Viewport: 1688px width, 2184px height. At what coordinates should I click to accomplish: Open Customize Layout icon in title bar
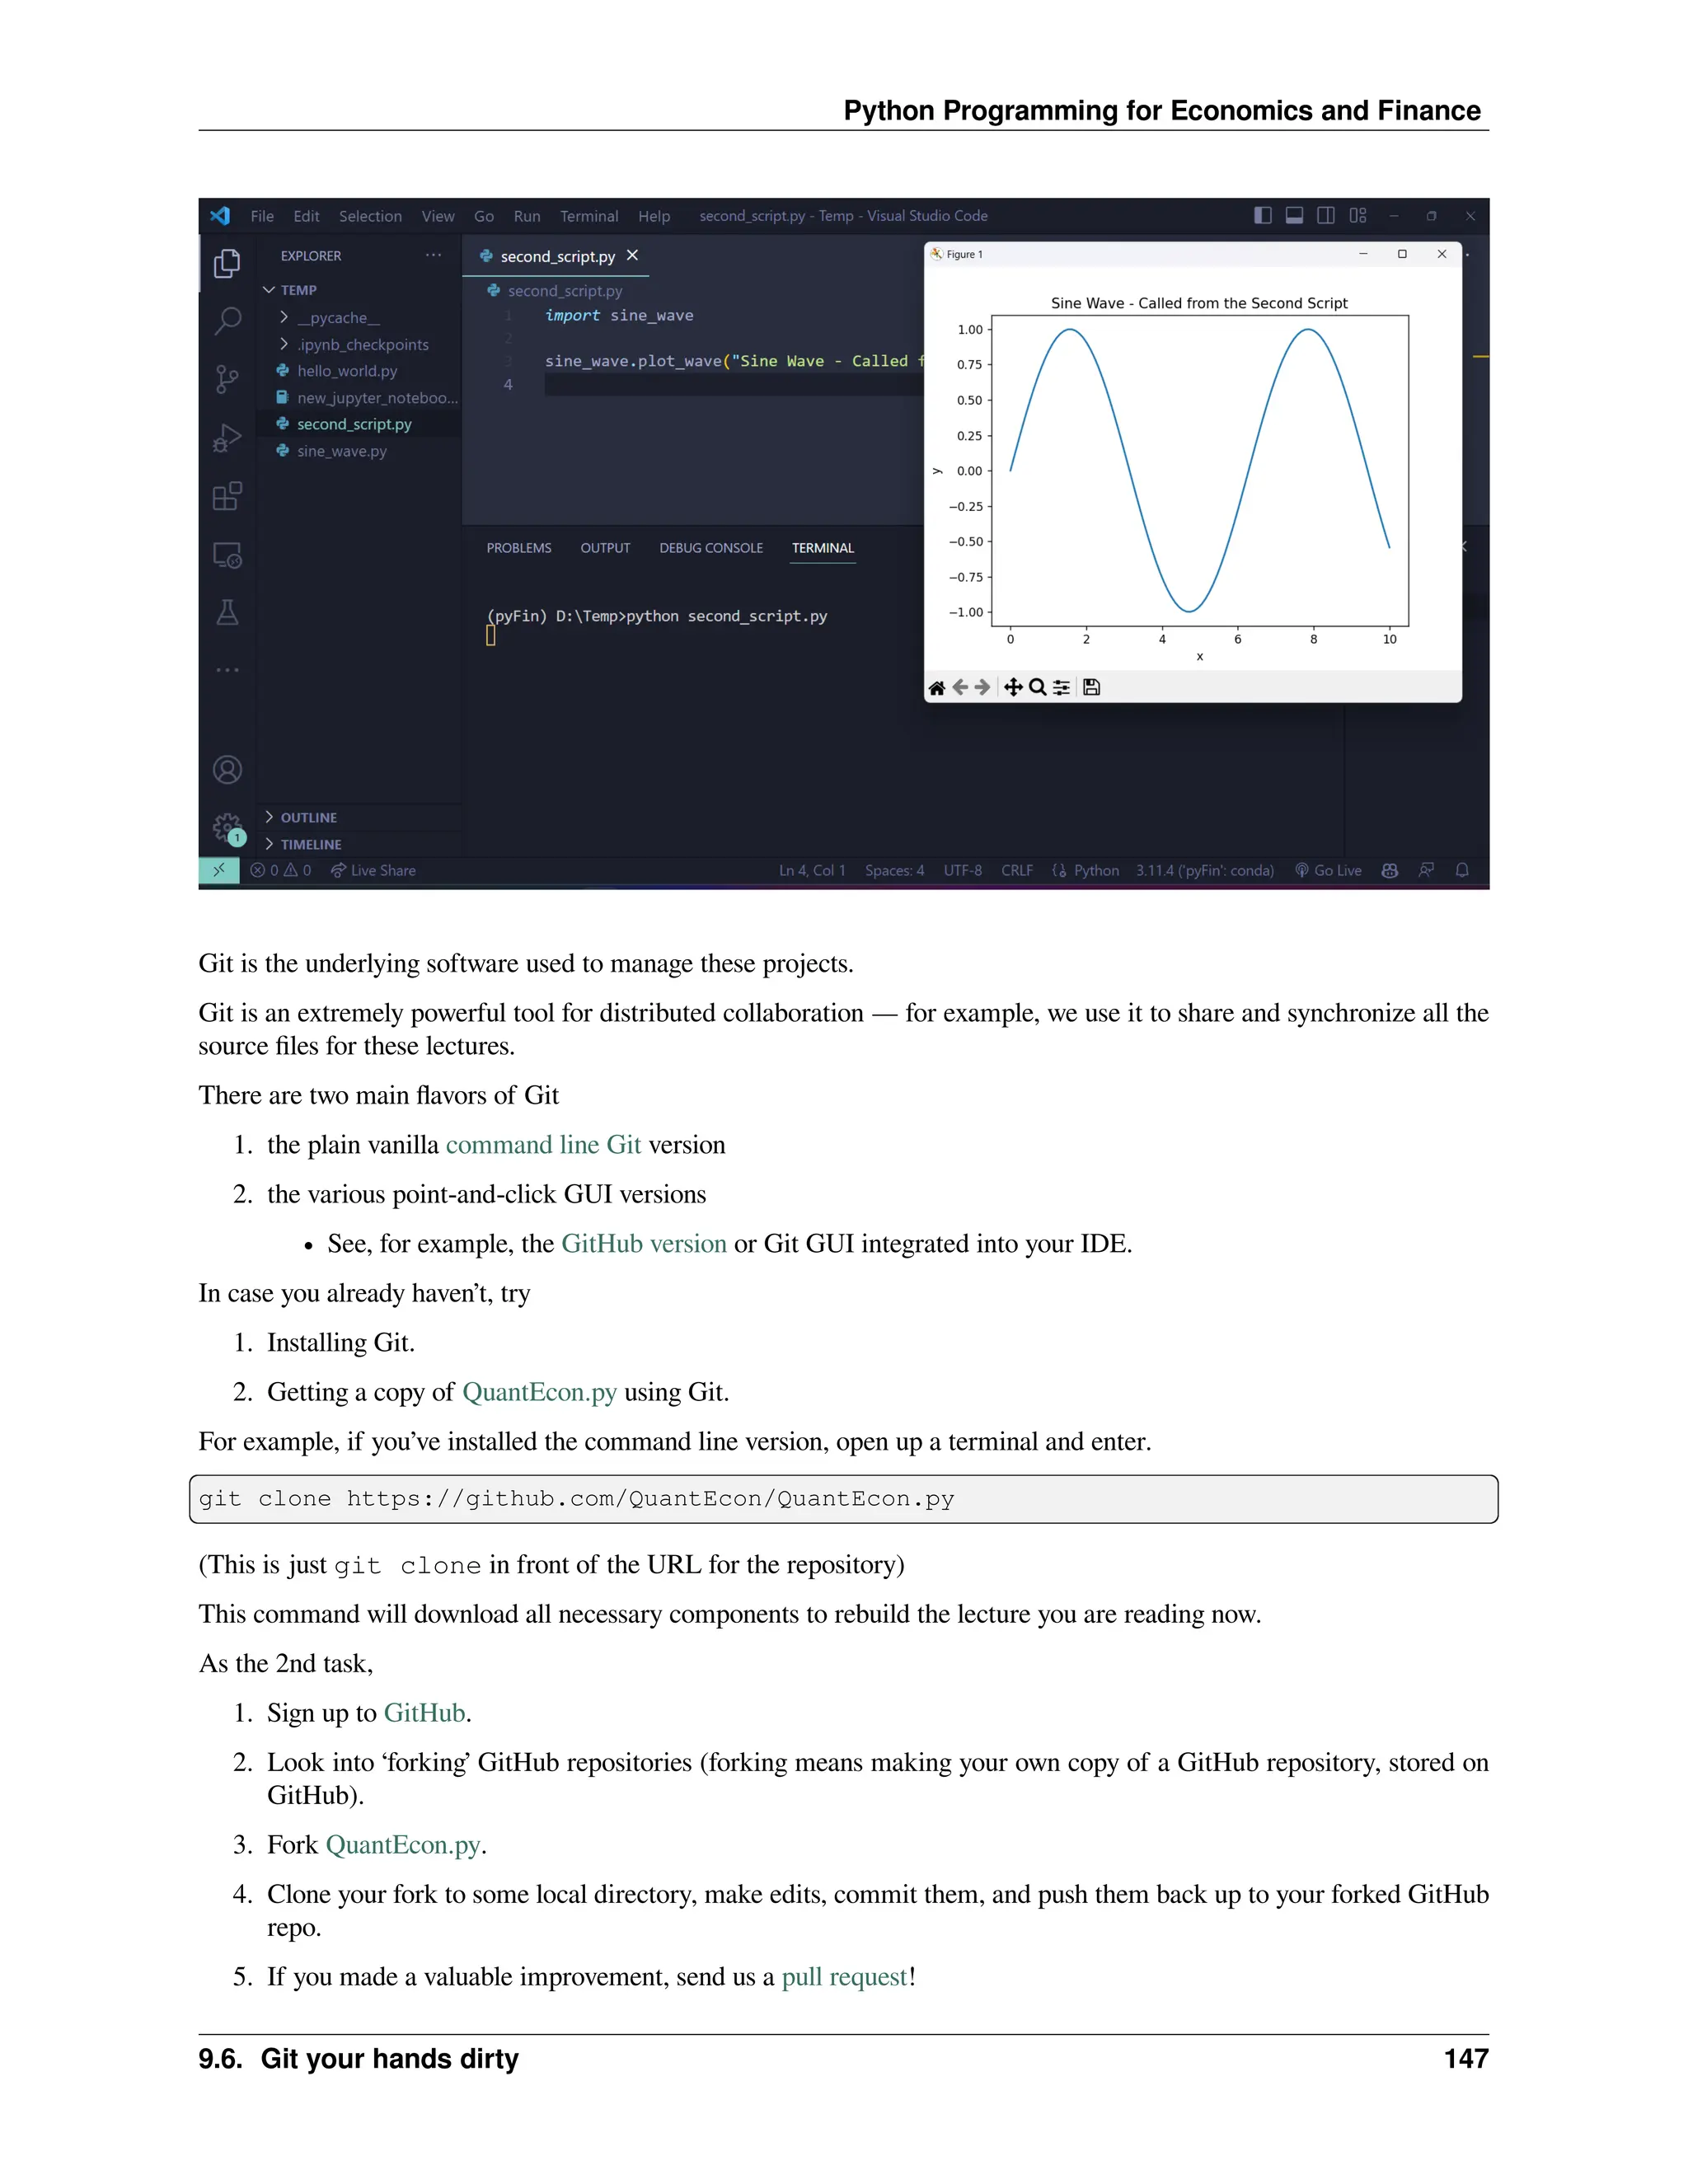click(x=1358, y=215)
